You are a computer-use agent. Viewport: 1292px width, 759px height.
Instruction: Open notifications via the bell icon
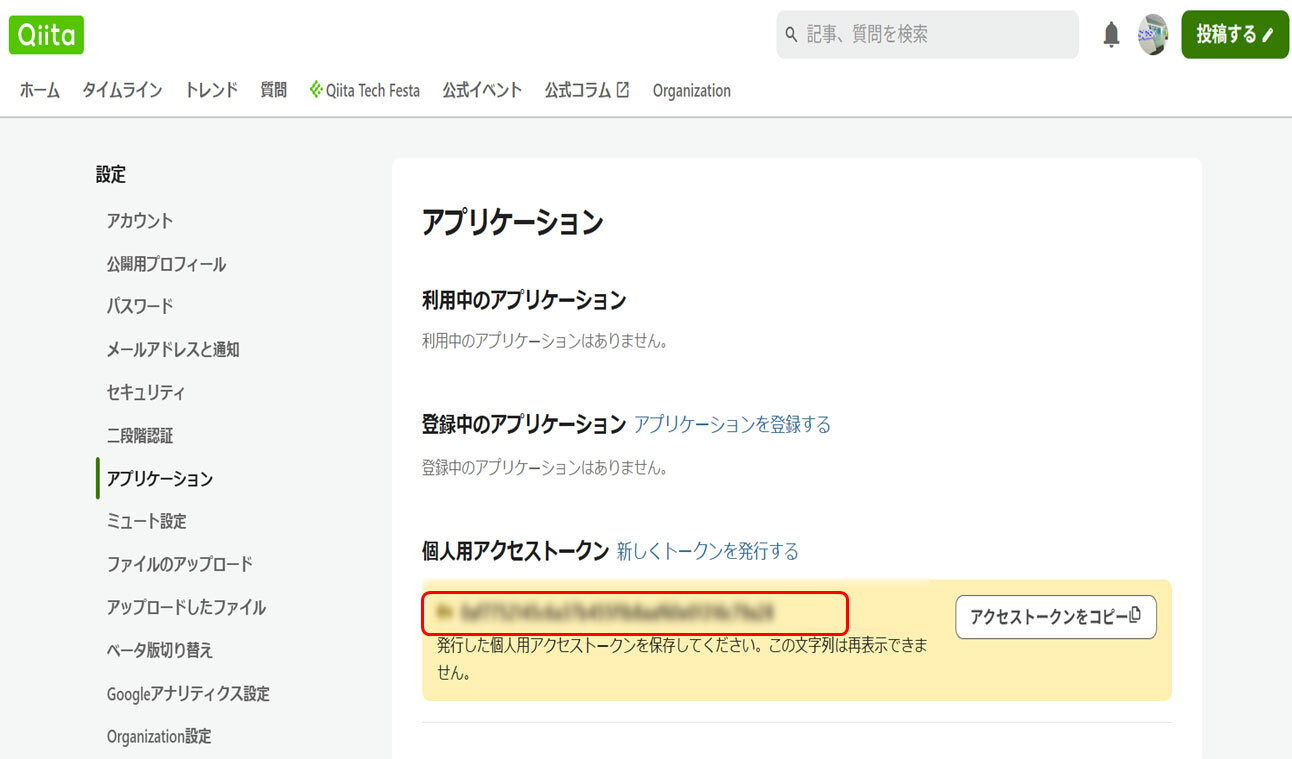[1110, 33]
